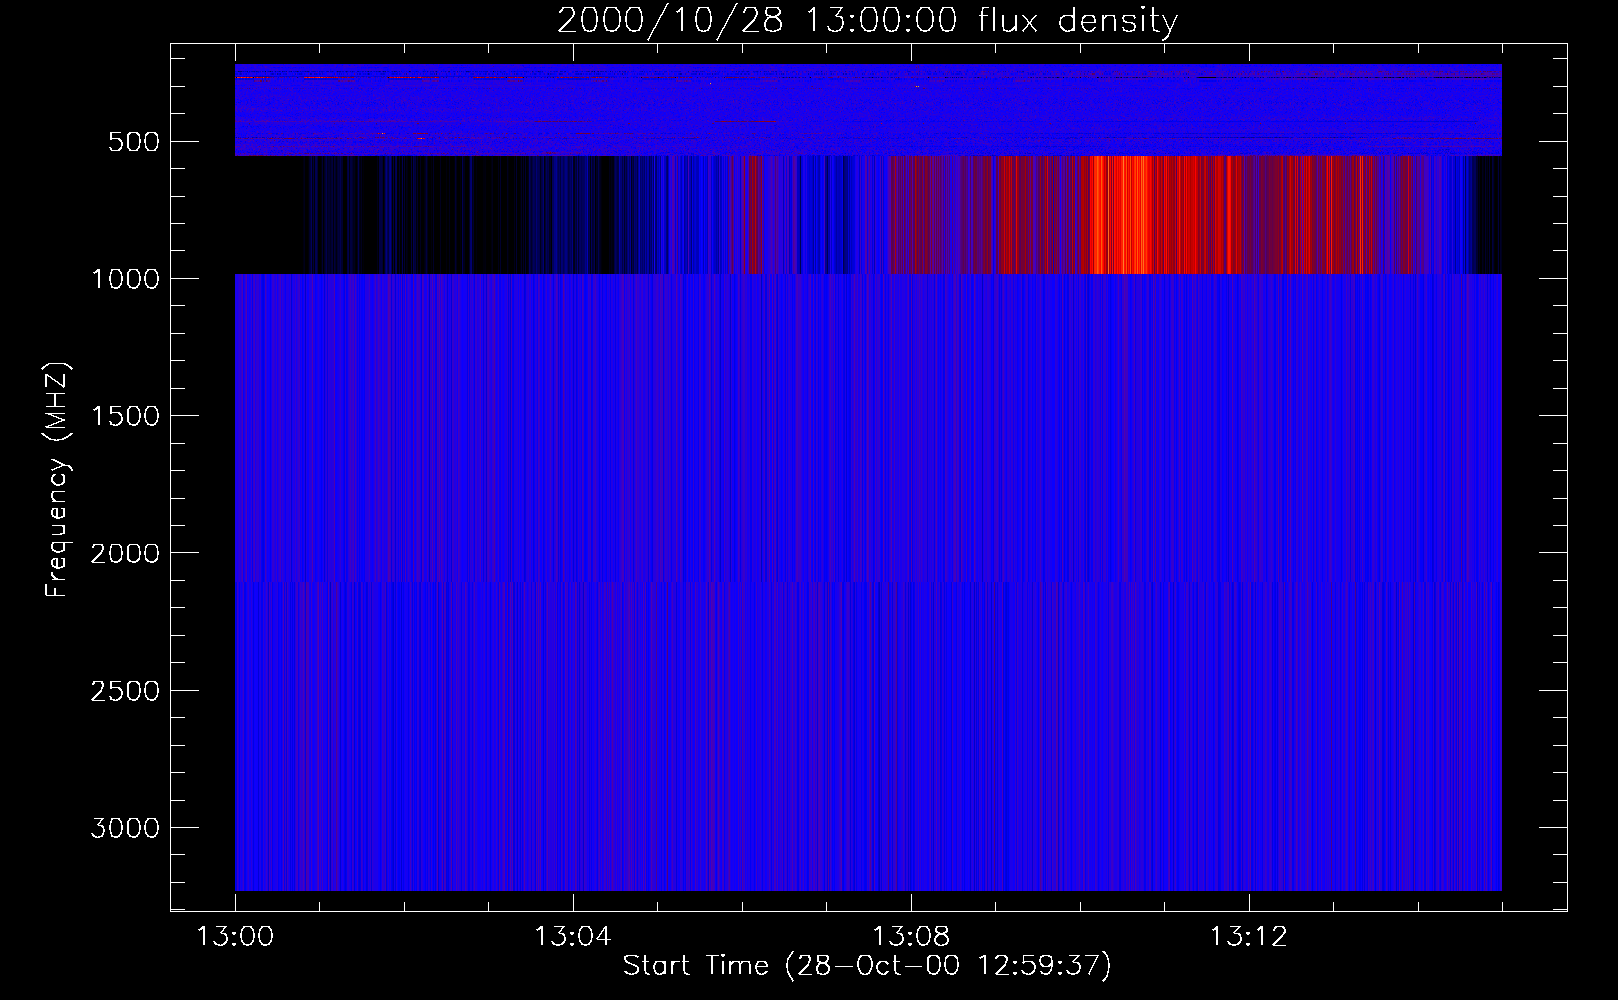Click the 1500 frequency tick label
This screenshot has height=1000, width=1618.
tap(125, 416)
